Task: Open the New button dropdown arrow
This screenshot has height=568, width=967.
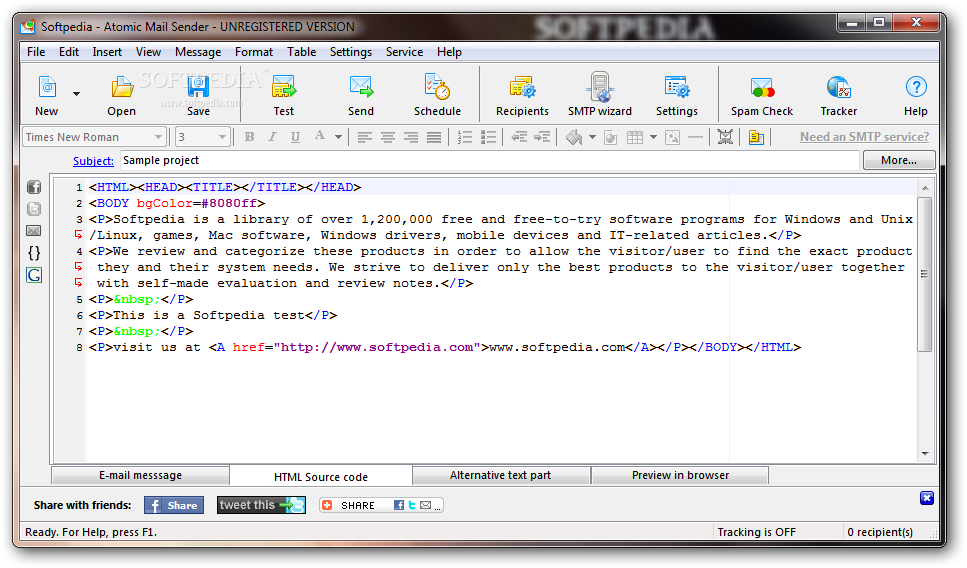Action: click(x=76, y=94)
